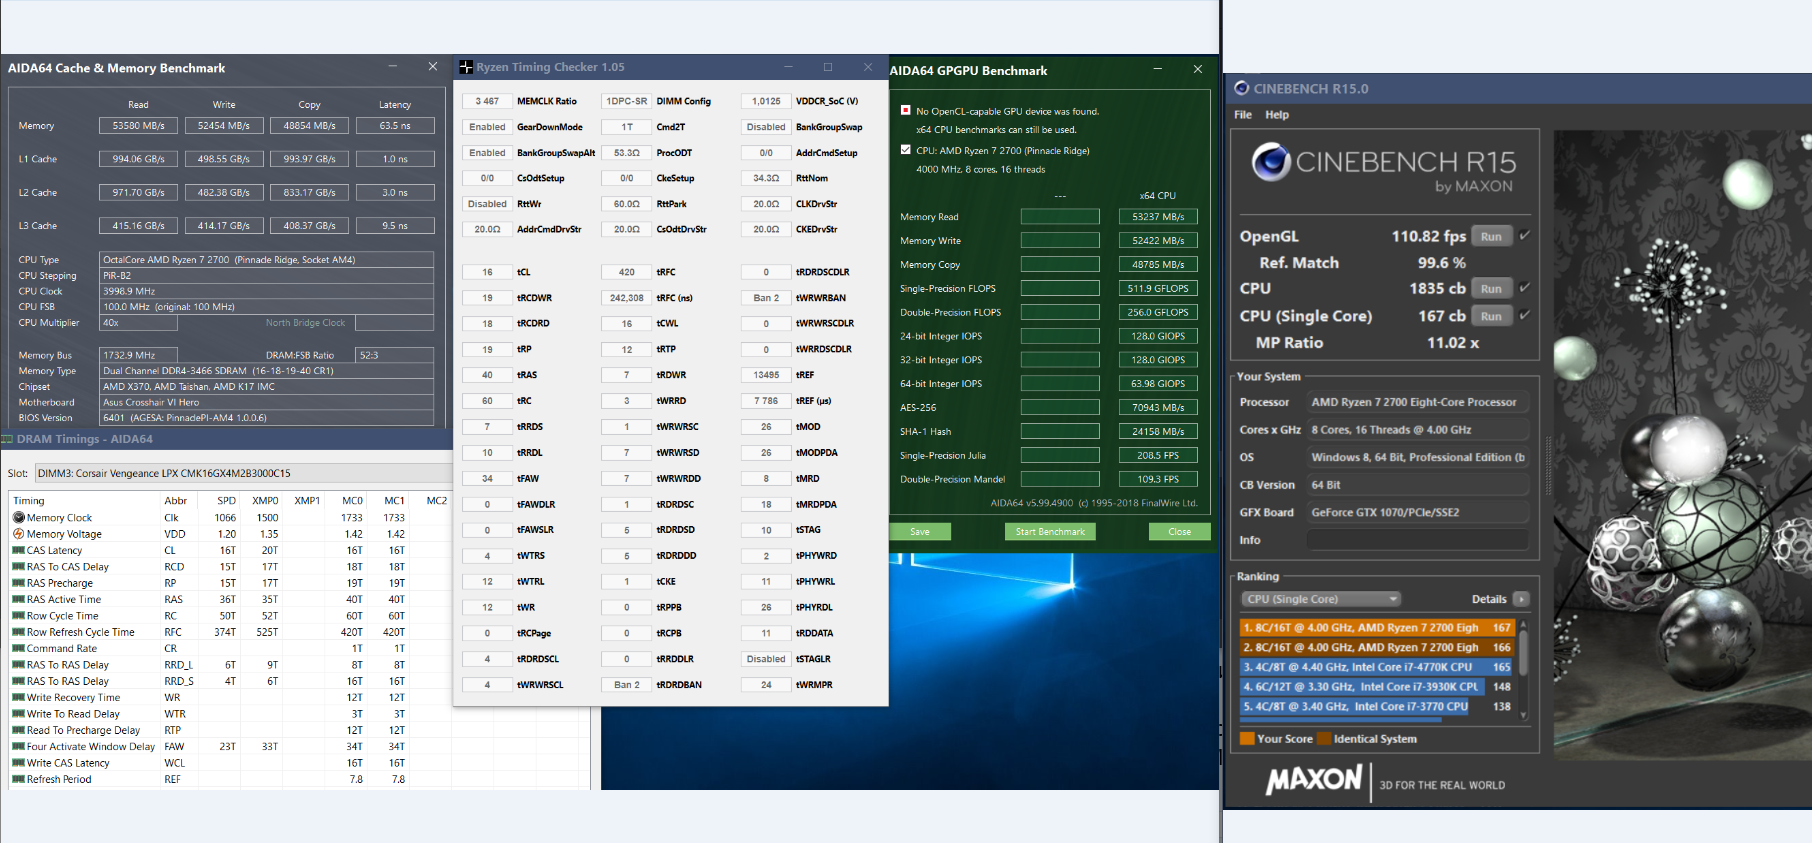Click the tCL value field in Ryzen Timing Checker
Viewport: 1812px width, 843px height.
point(487,272)
